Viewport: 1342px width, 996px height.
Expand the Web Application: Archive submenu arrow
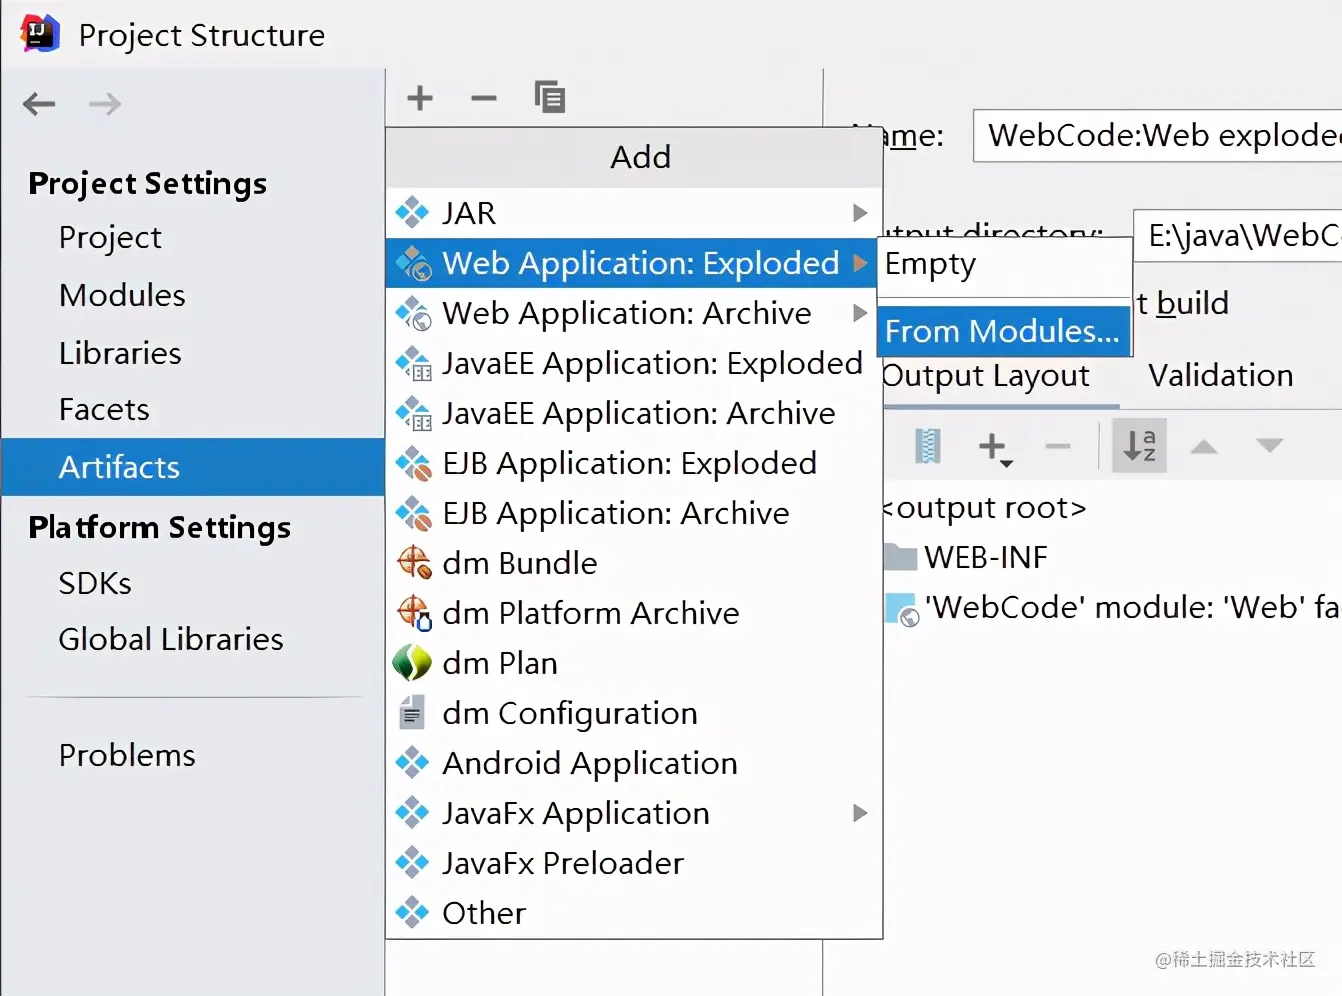click(x=859, y=313)
